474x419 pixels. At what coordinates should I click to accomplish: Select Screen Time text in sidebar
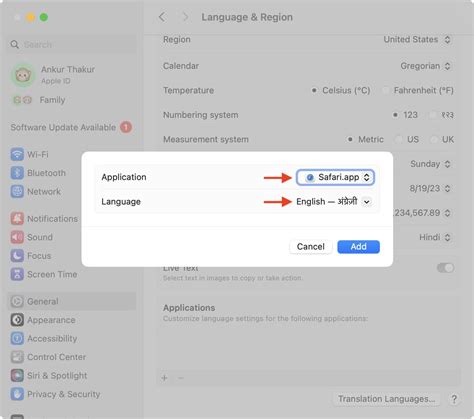point(52,274)
